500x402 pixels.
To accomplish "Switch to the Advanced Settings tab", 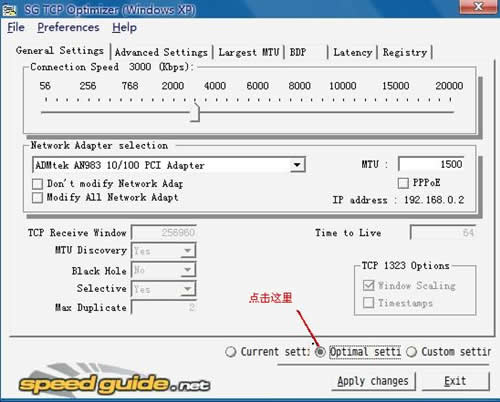I will coord(161,52).
